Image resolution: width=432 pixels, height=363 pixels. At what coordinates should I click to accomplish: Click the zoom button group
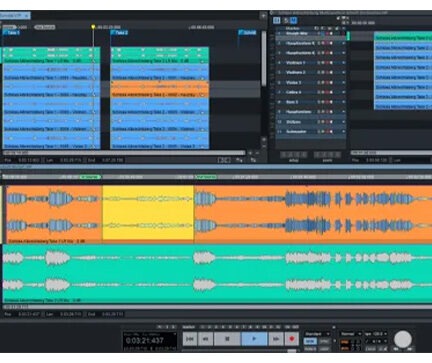328,155
